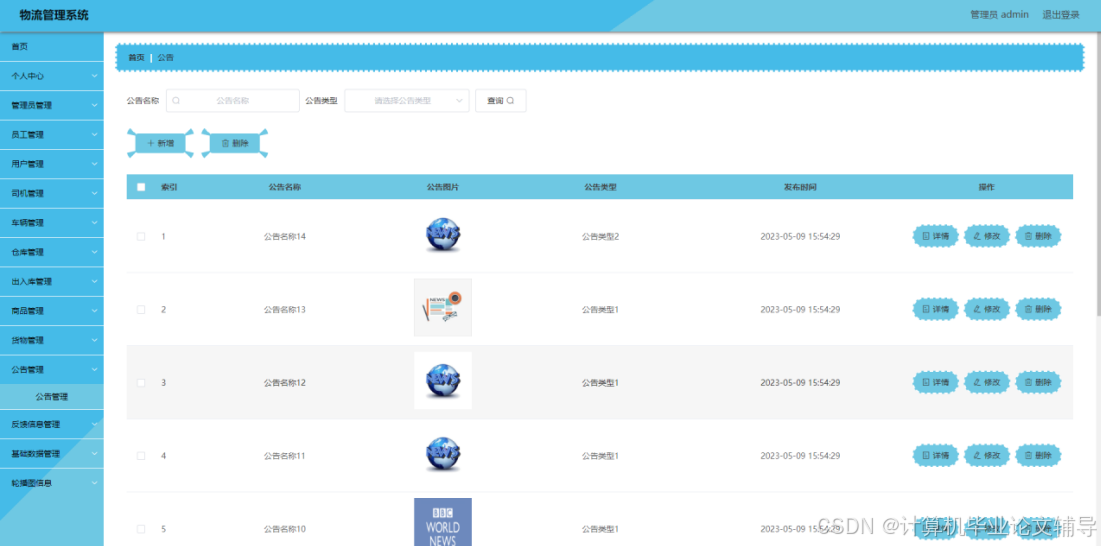Click 公告 in the breadcrumb
The width and height of the screenshot is (1101, 546).
pos(166,58)
